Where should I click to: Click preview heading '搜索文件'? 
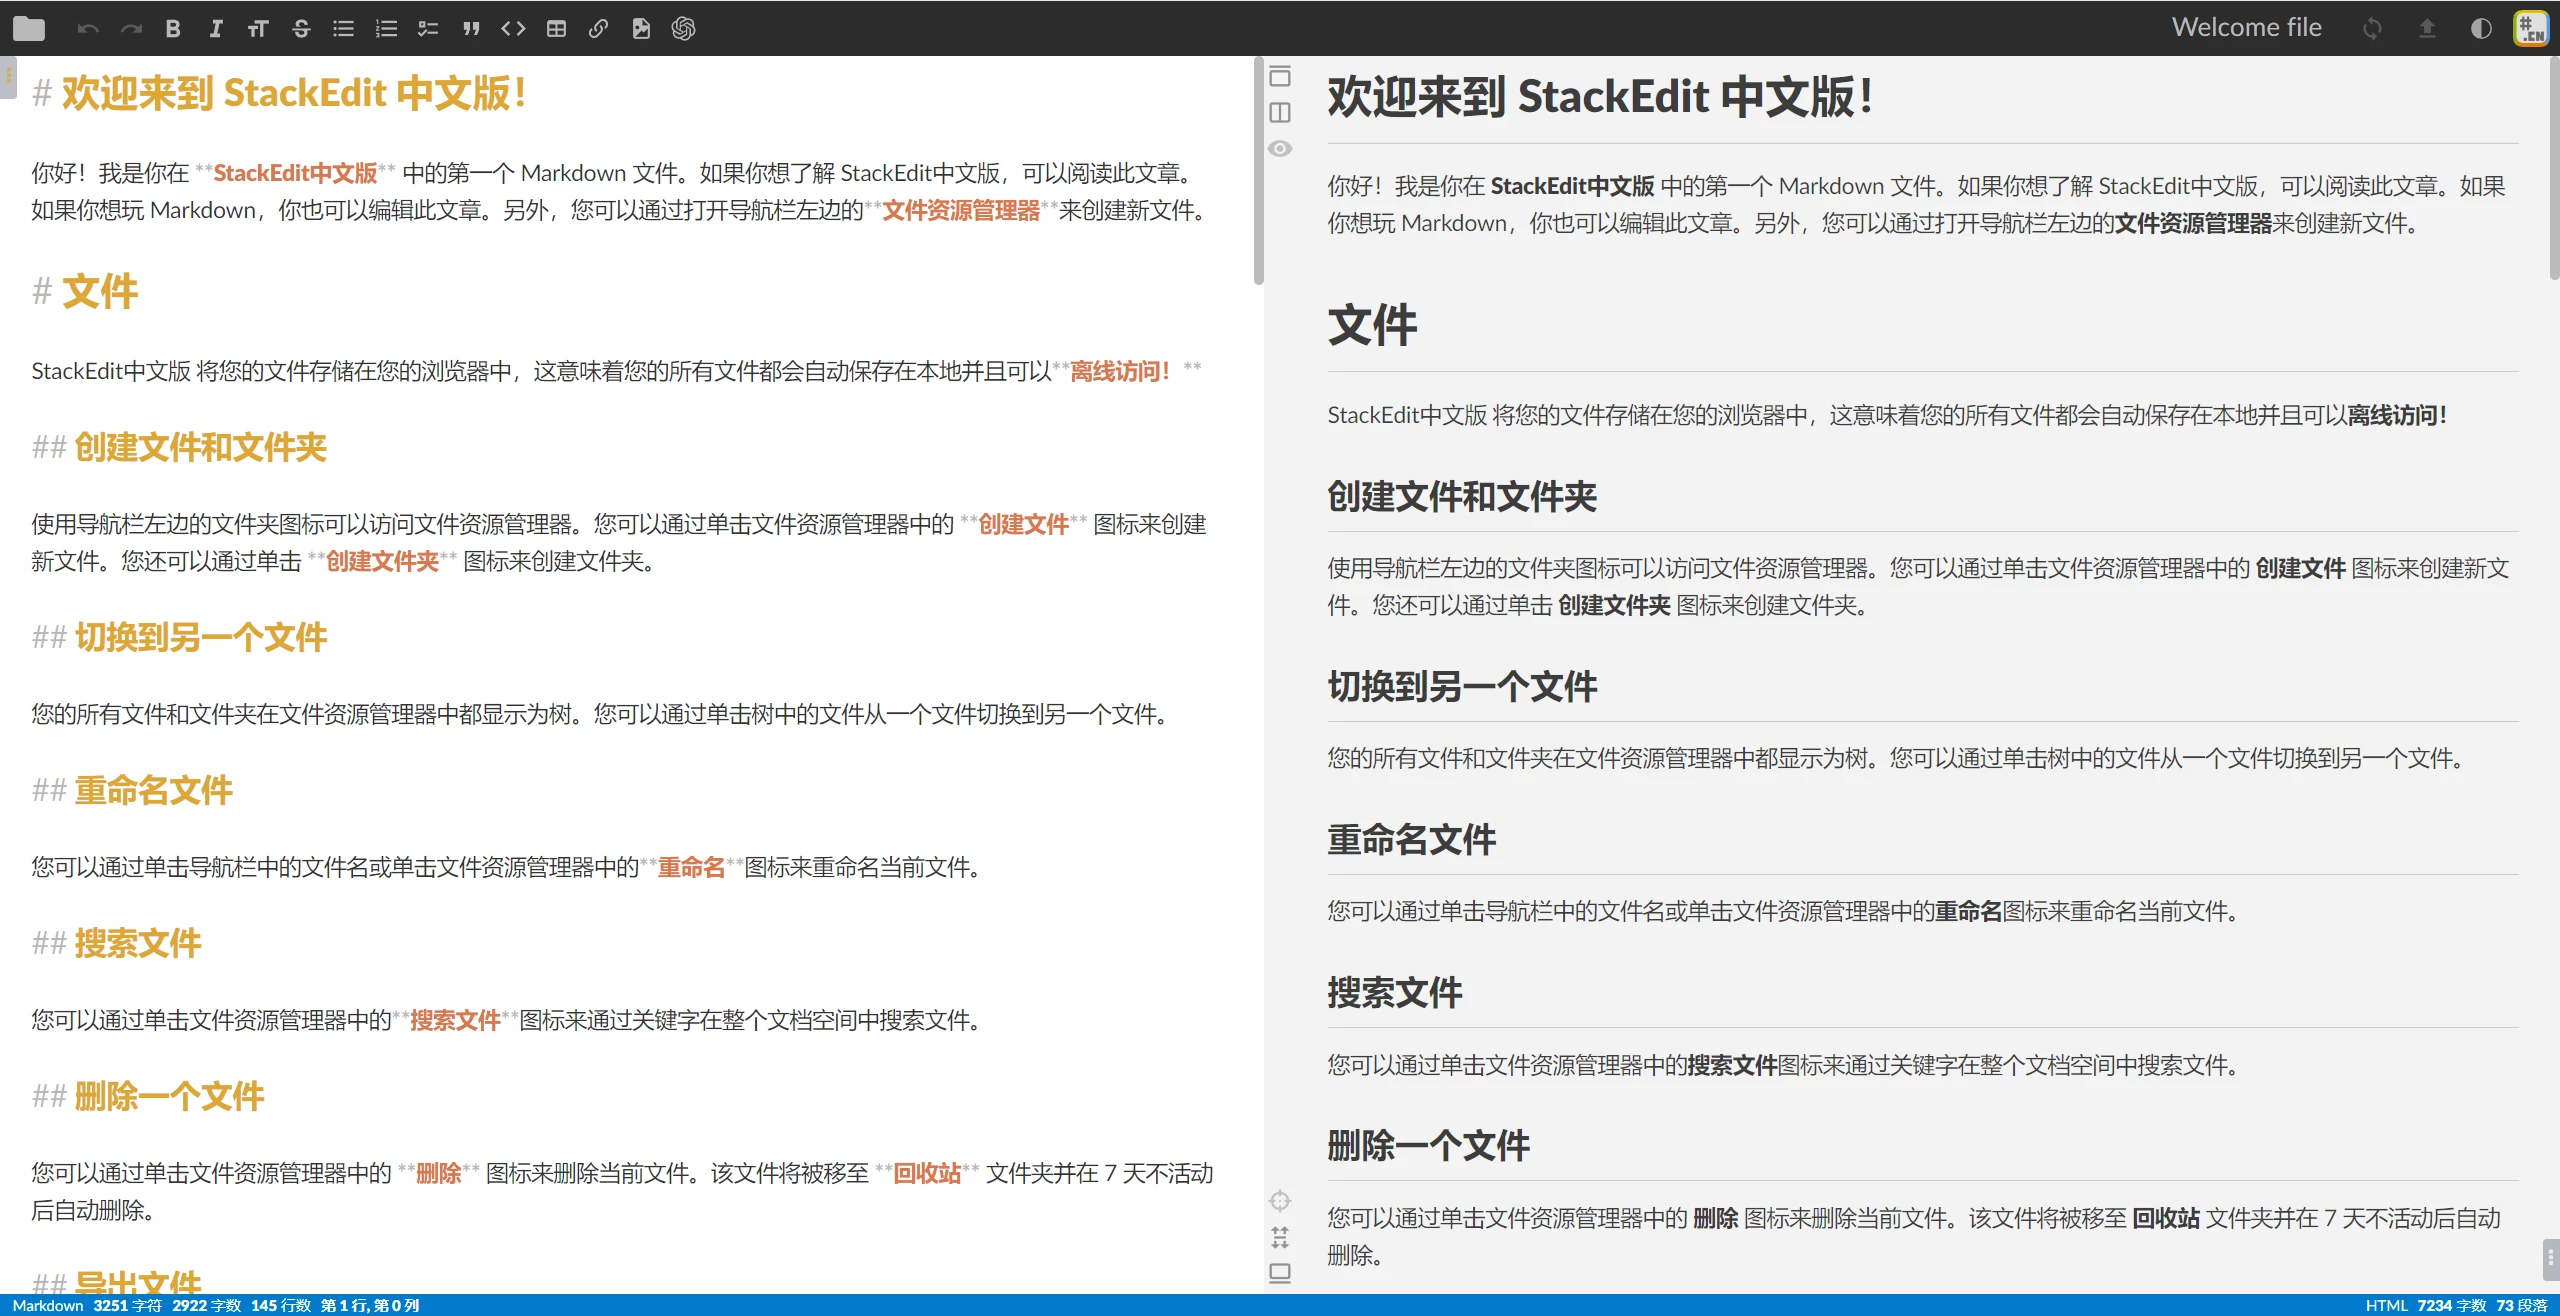click(x=1394, y=992)
